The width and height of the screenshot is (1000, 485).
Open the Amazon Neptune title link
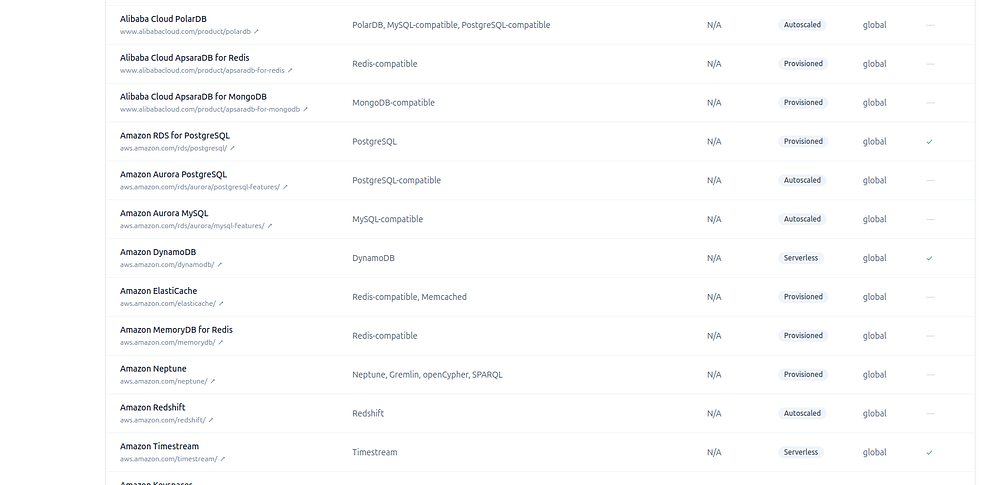pyautogui.click(x=153, y=368)
